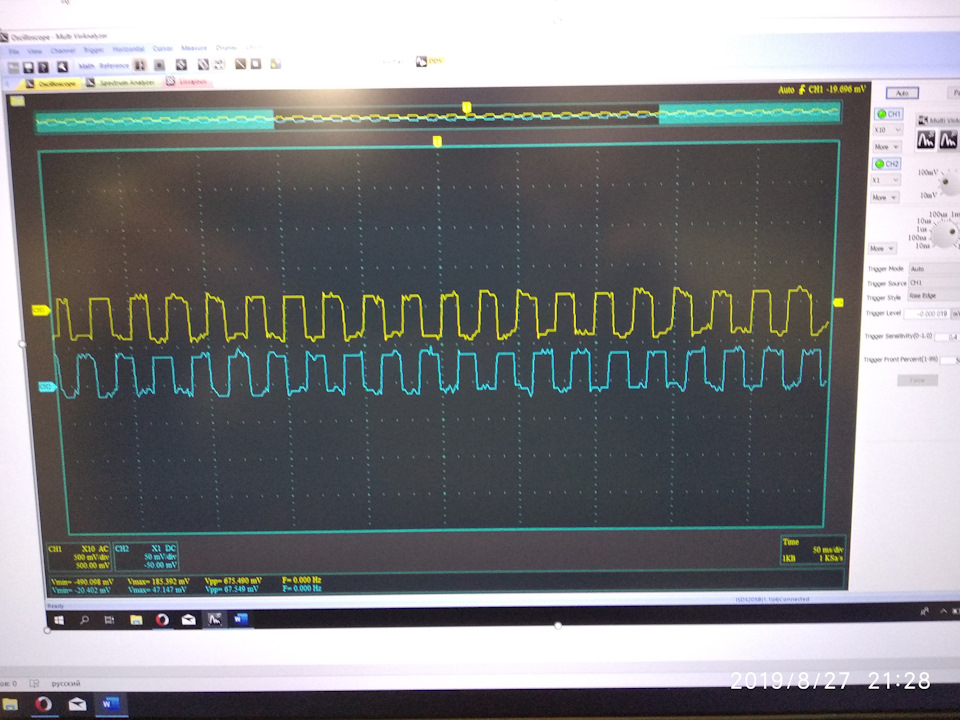Expand the More dropdown under CH1
This screenshot has width=960, height=720.
click(x=886, y=147)
